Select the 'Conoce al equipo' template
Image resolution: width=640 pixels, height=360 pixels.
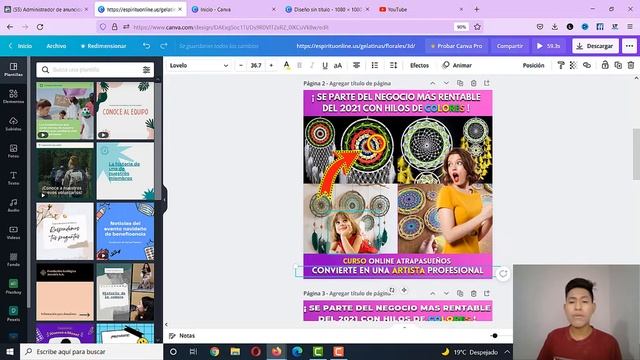coord(125,111)
